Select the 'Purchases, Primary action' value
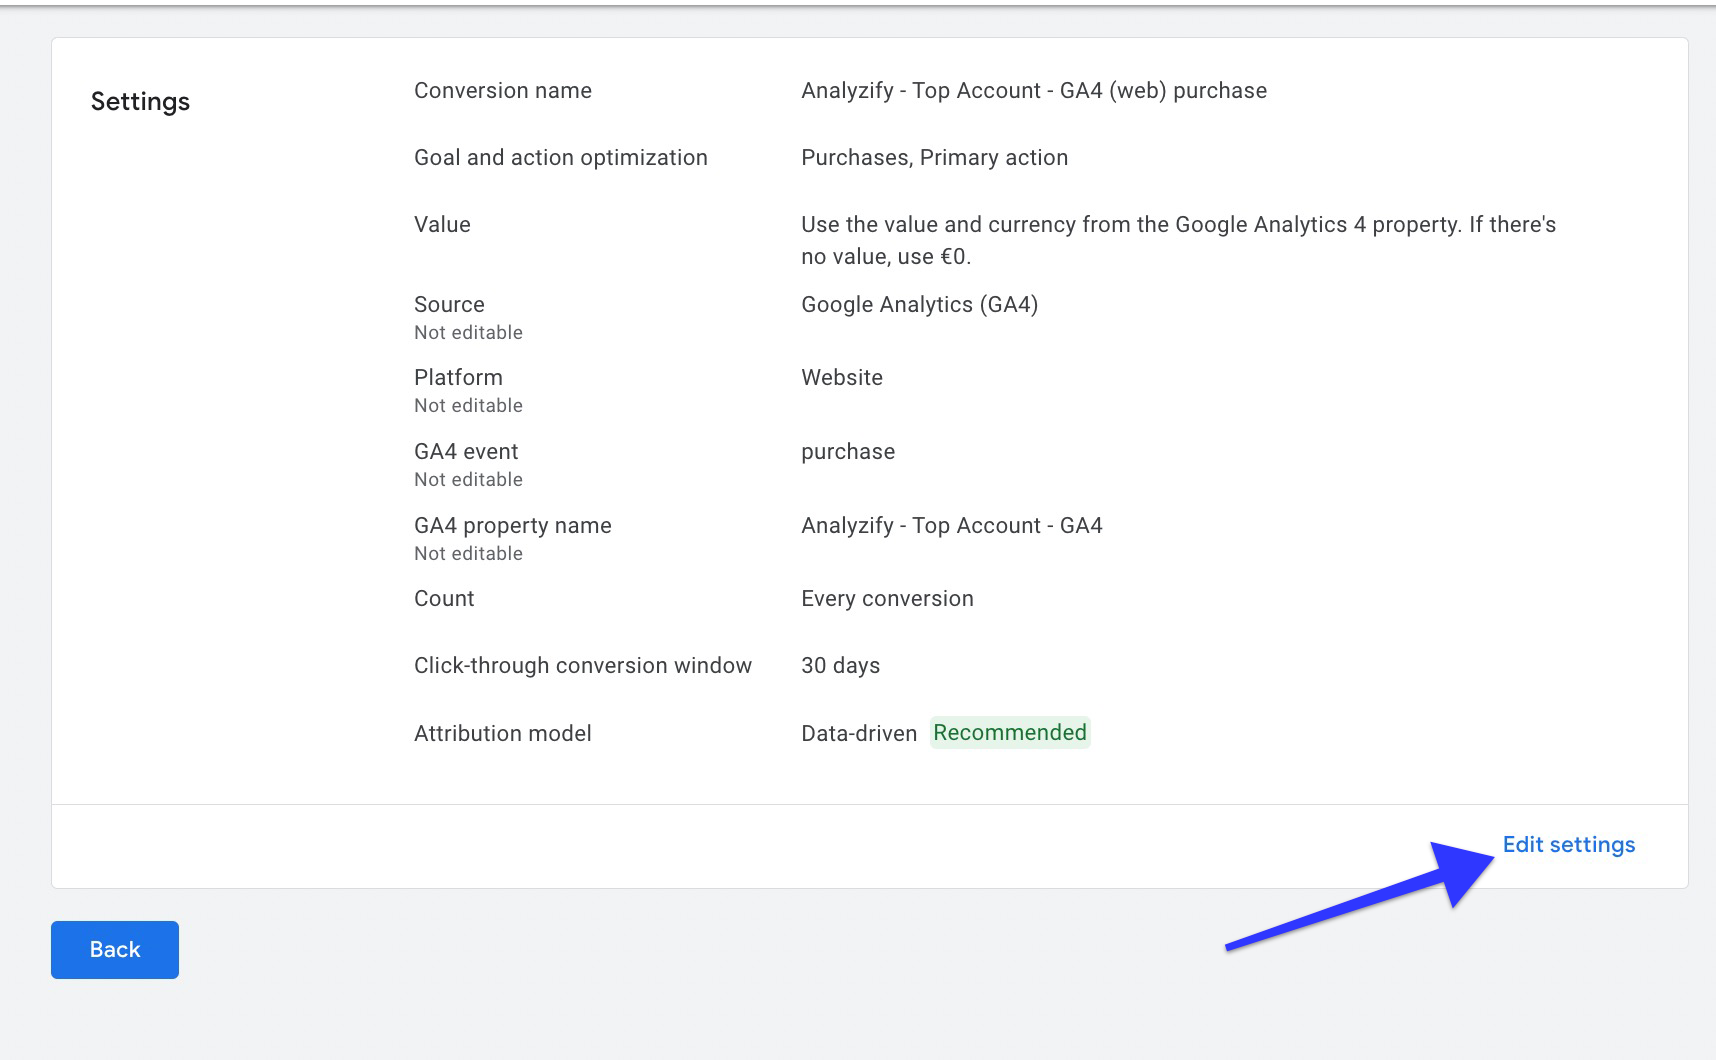This screenshot has width=1716, height=1060. pyautogui.click(x=935, y=158)
